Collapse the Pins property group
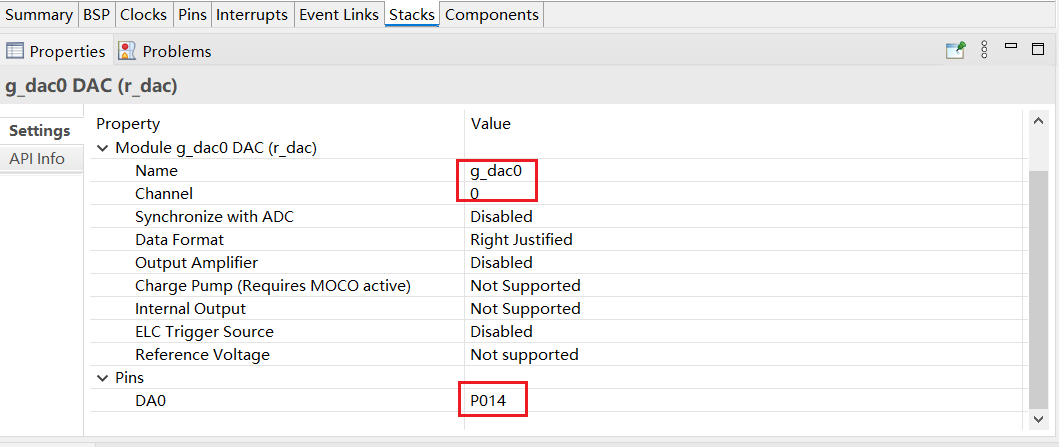Image resolution: width=1059 pixels, height=447 pixels. (102, 379)
